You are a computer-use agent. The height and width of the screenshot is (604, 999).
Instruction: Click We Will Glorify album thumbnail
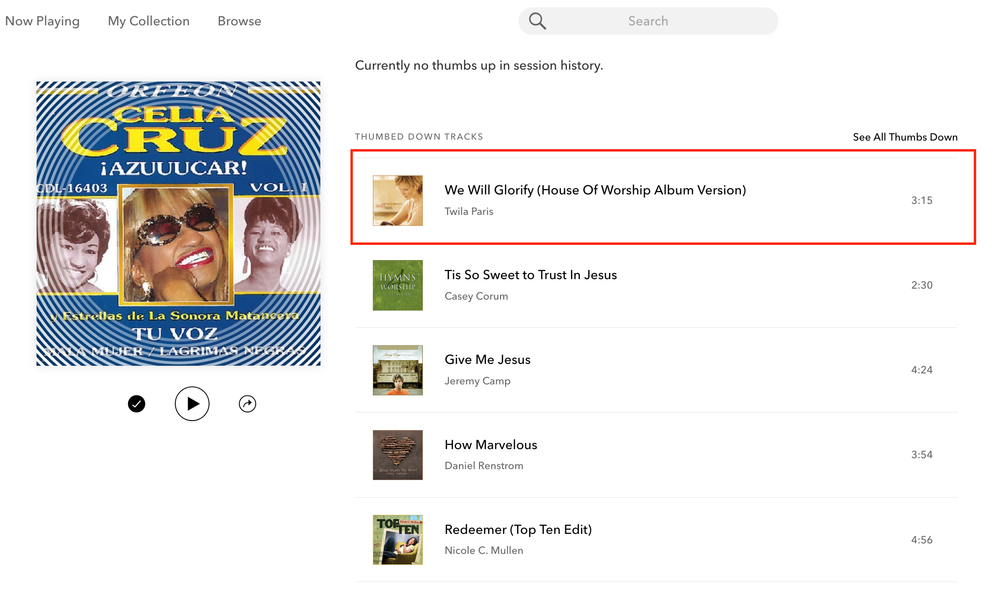click(398, 200)
